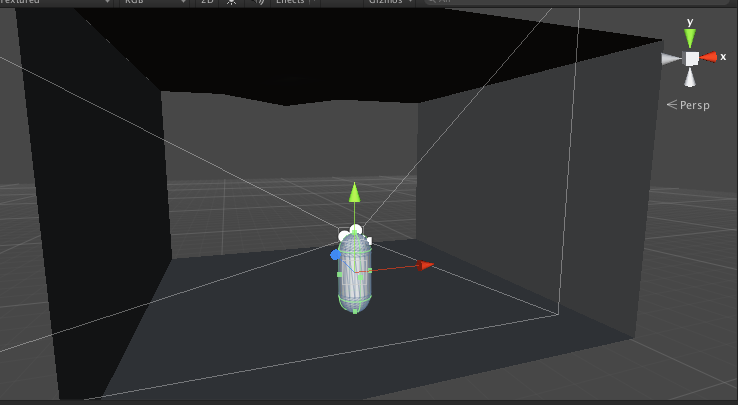
Task: Click the green Y-axis cone on the orientation gizmo
Action: (690, 38)
